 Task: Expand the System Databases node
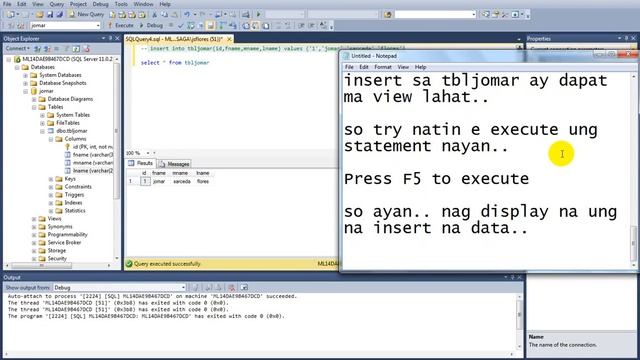[x=25, y=75]
